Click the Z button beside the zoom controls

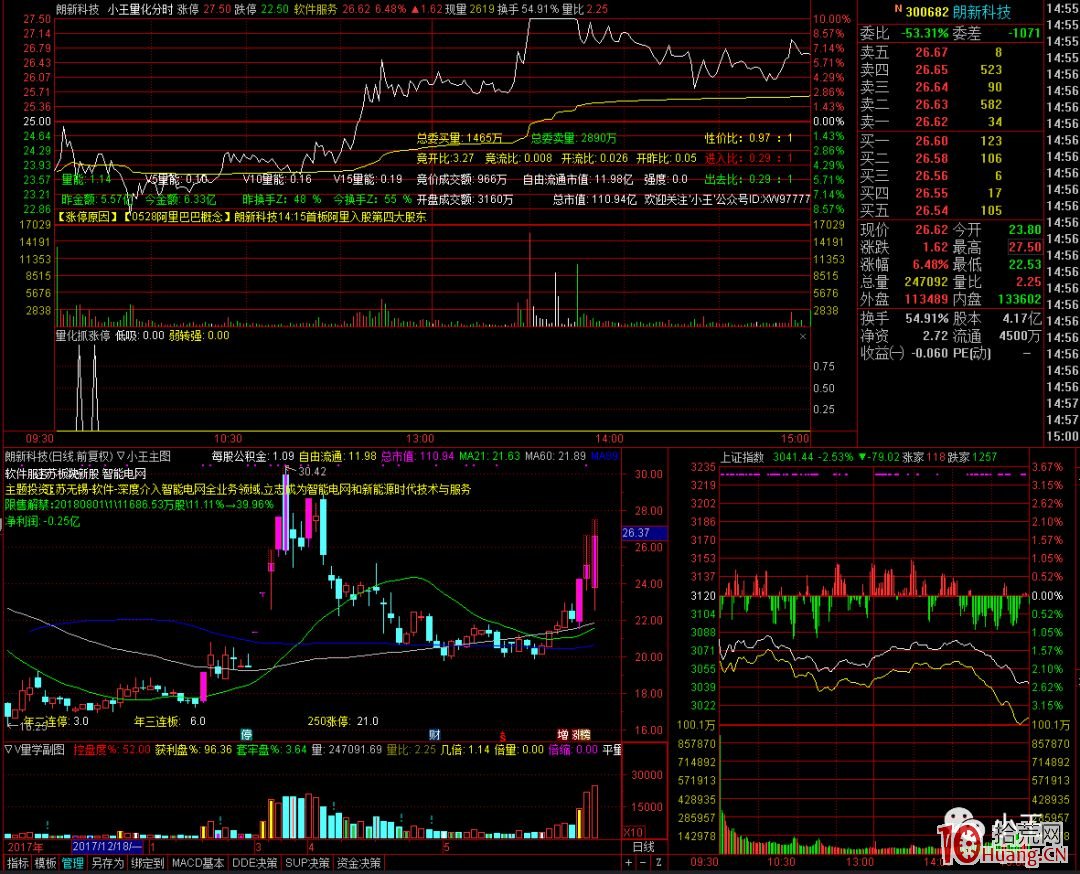pos(658,863)
